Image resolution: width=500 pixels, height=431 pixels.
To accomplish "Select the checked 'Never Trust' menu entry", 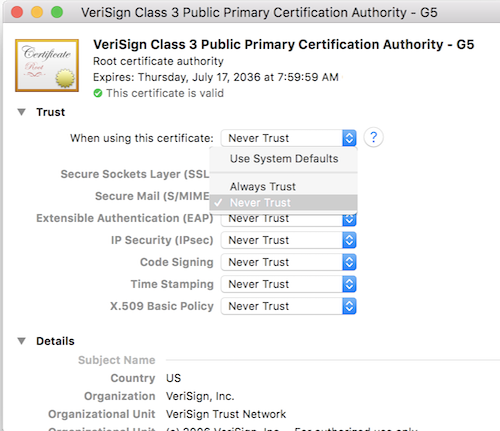I will [x=284, y=203].
